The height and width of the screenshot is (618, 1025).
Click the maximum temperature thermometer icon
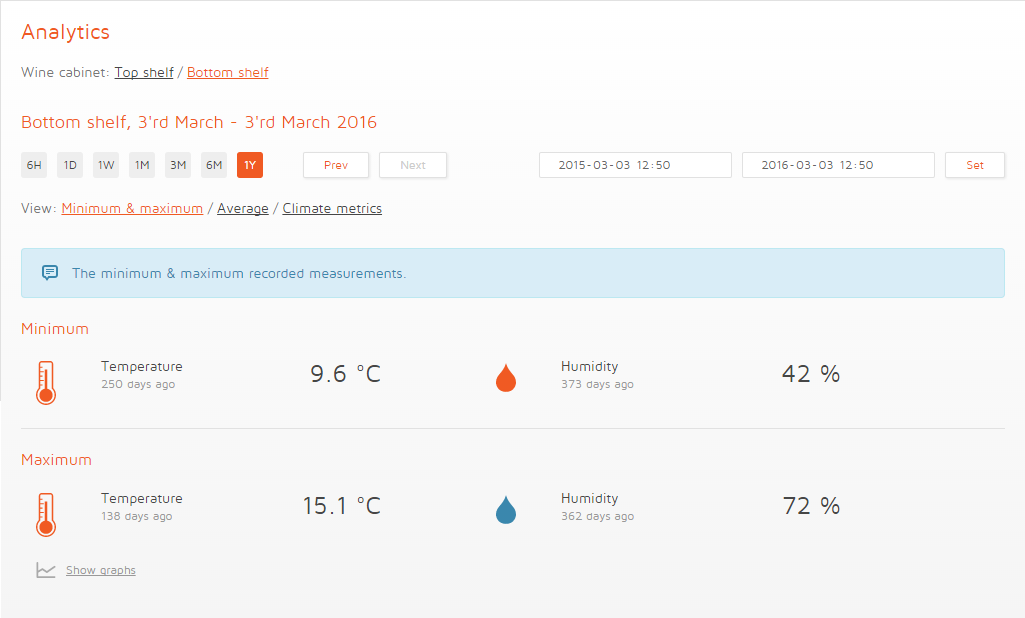pyautogui.click(x=46, y=515)
